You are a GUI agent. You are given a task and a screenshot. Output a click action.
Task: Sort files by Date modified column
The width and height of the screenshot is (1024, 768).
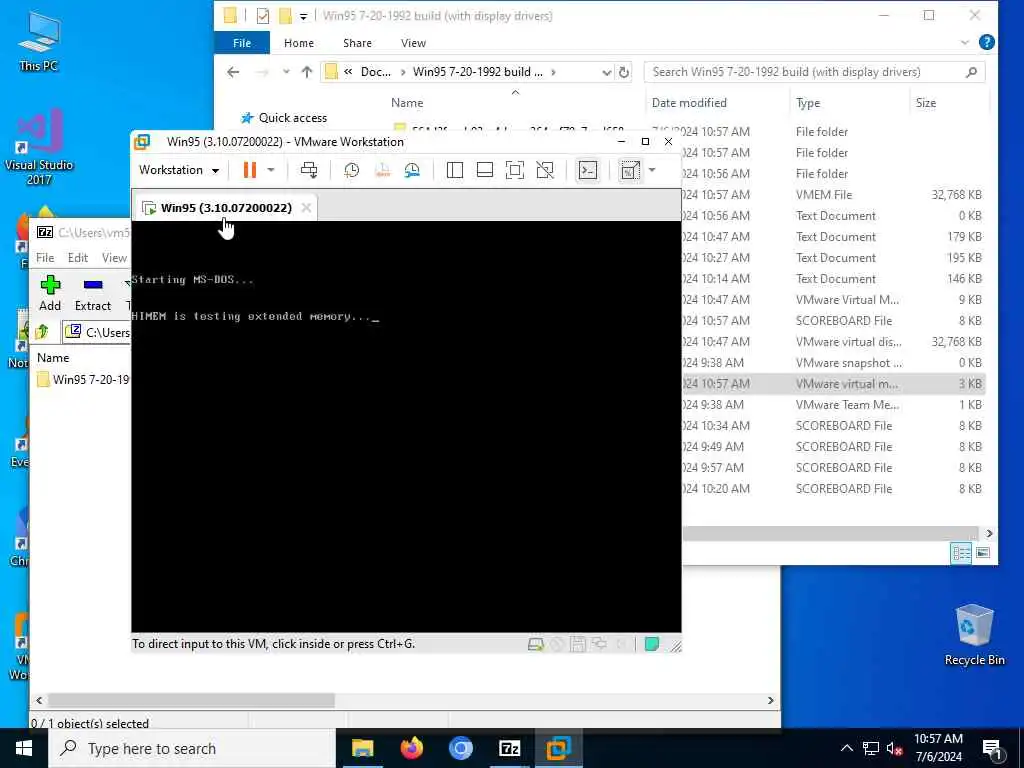[x=689, y=103]
